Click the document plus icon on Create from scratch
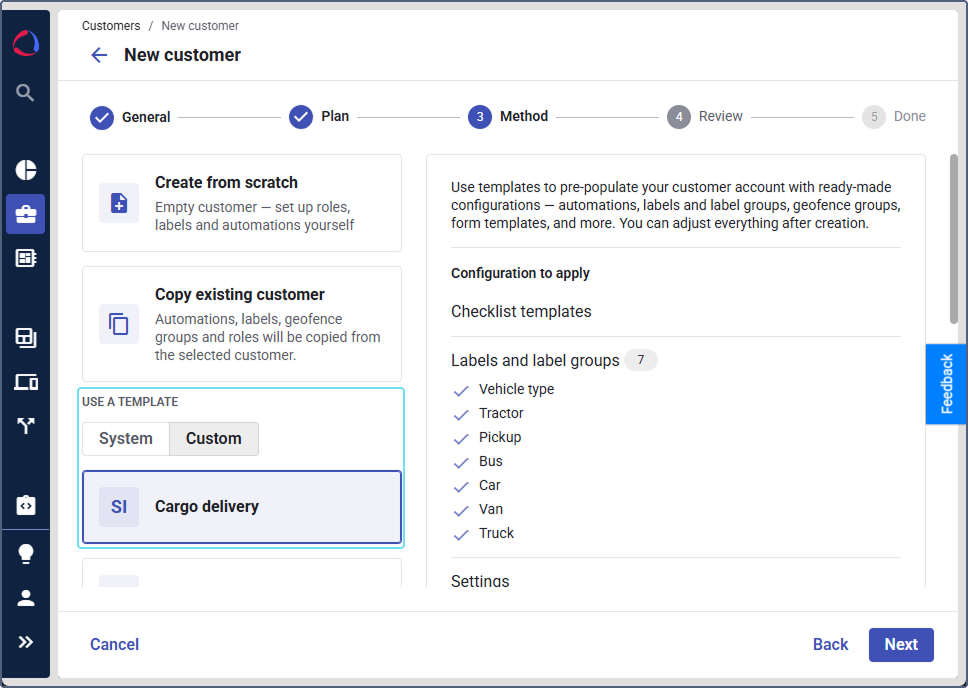The image size is (968, 688). (119, 203)
